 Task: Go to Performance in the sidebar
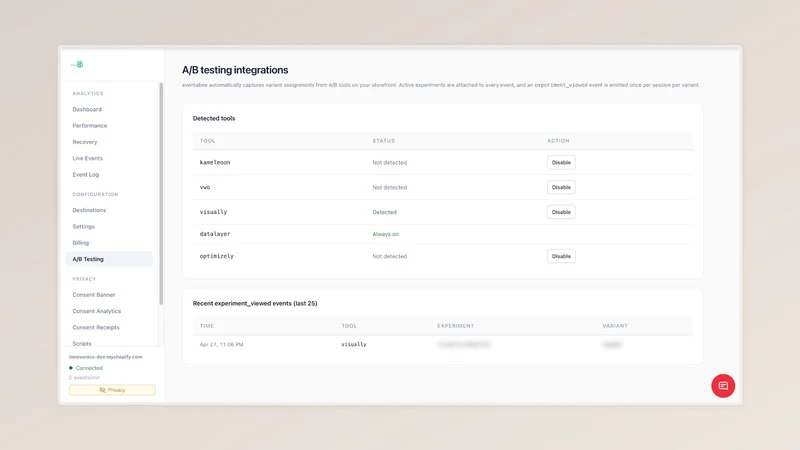(x=89, y=126)
